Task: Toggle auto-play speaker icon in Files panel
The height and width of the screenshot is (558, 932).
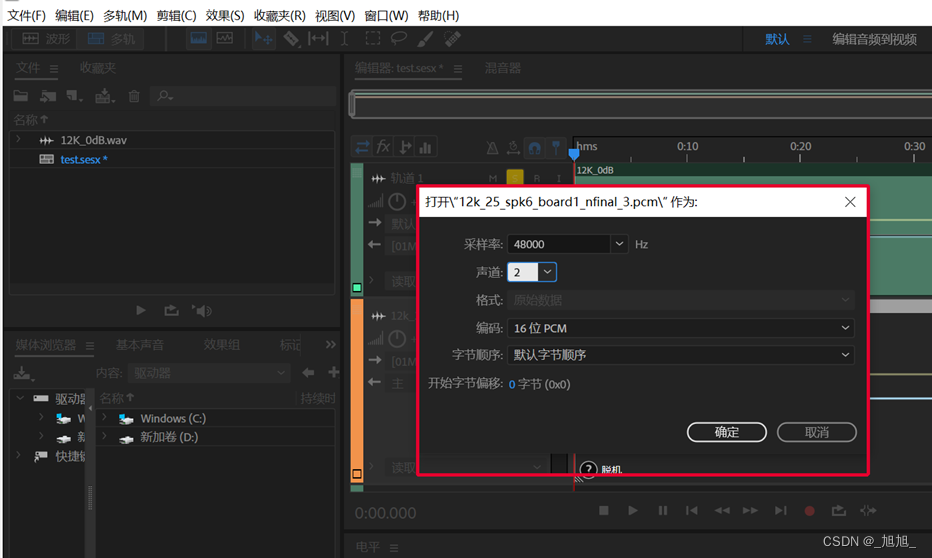Action: click(x=201, y=310)
